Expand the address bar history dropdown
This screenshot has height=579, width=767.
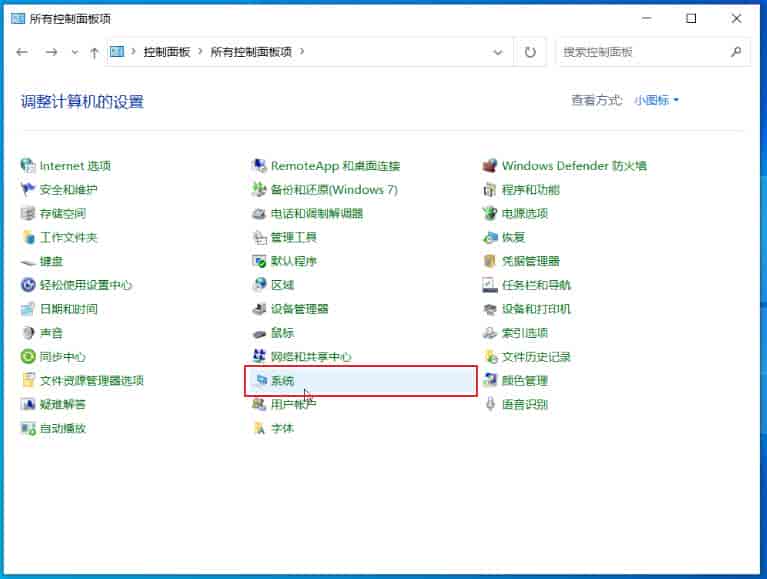click(498, 52)
